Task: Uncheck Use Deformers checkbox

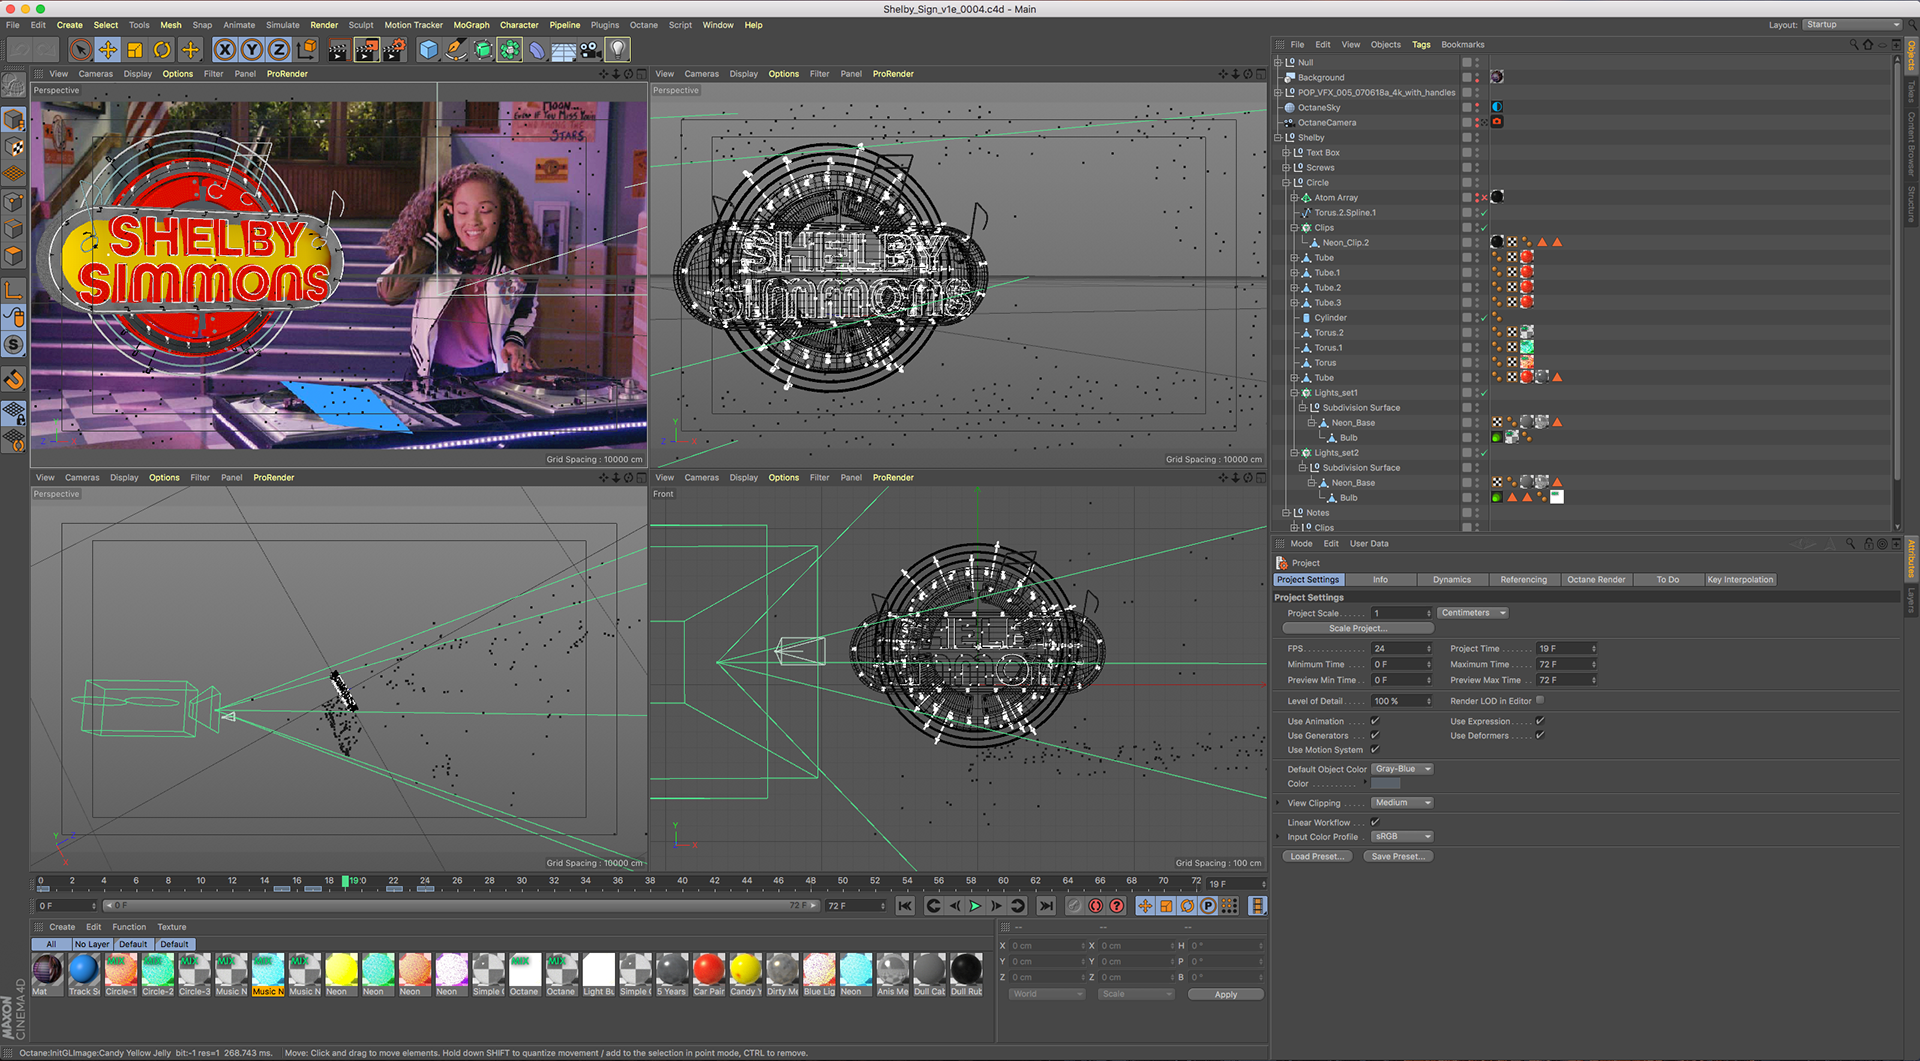Action: [x=1540, y=735]
